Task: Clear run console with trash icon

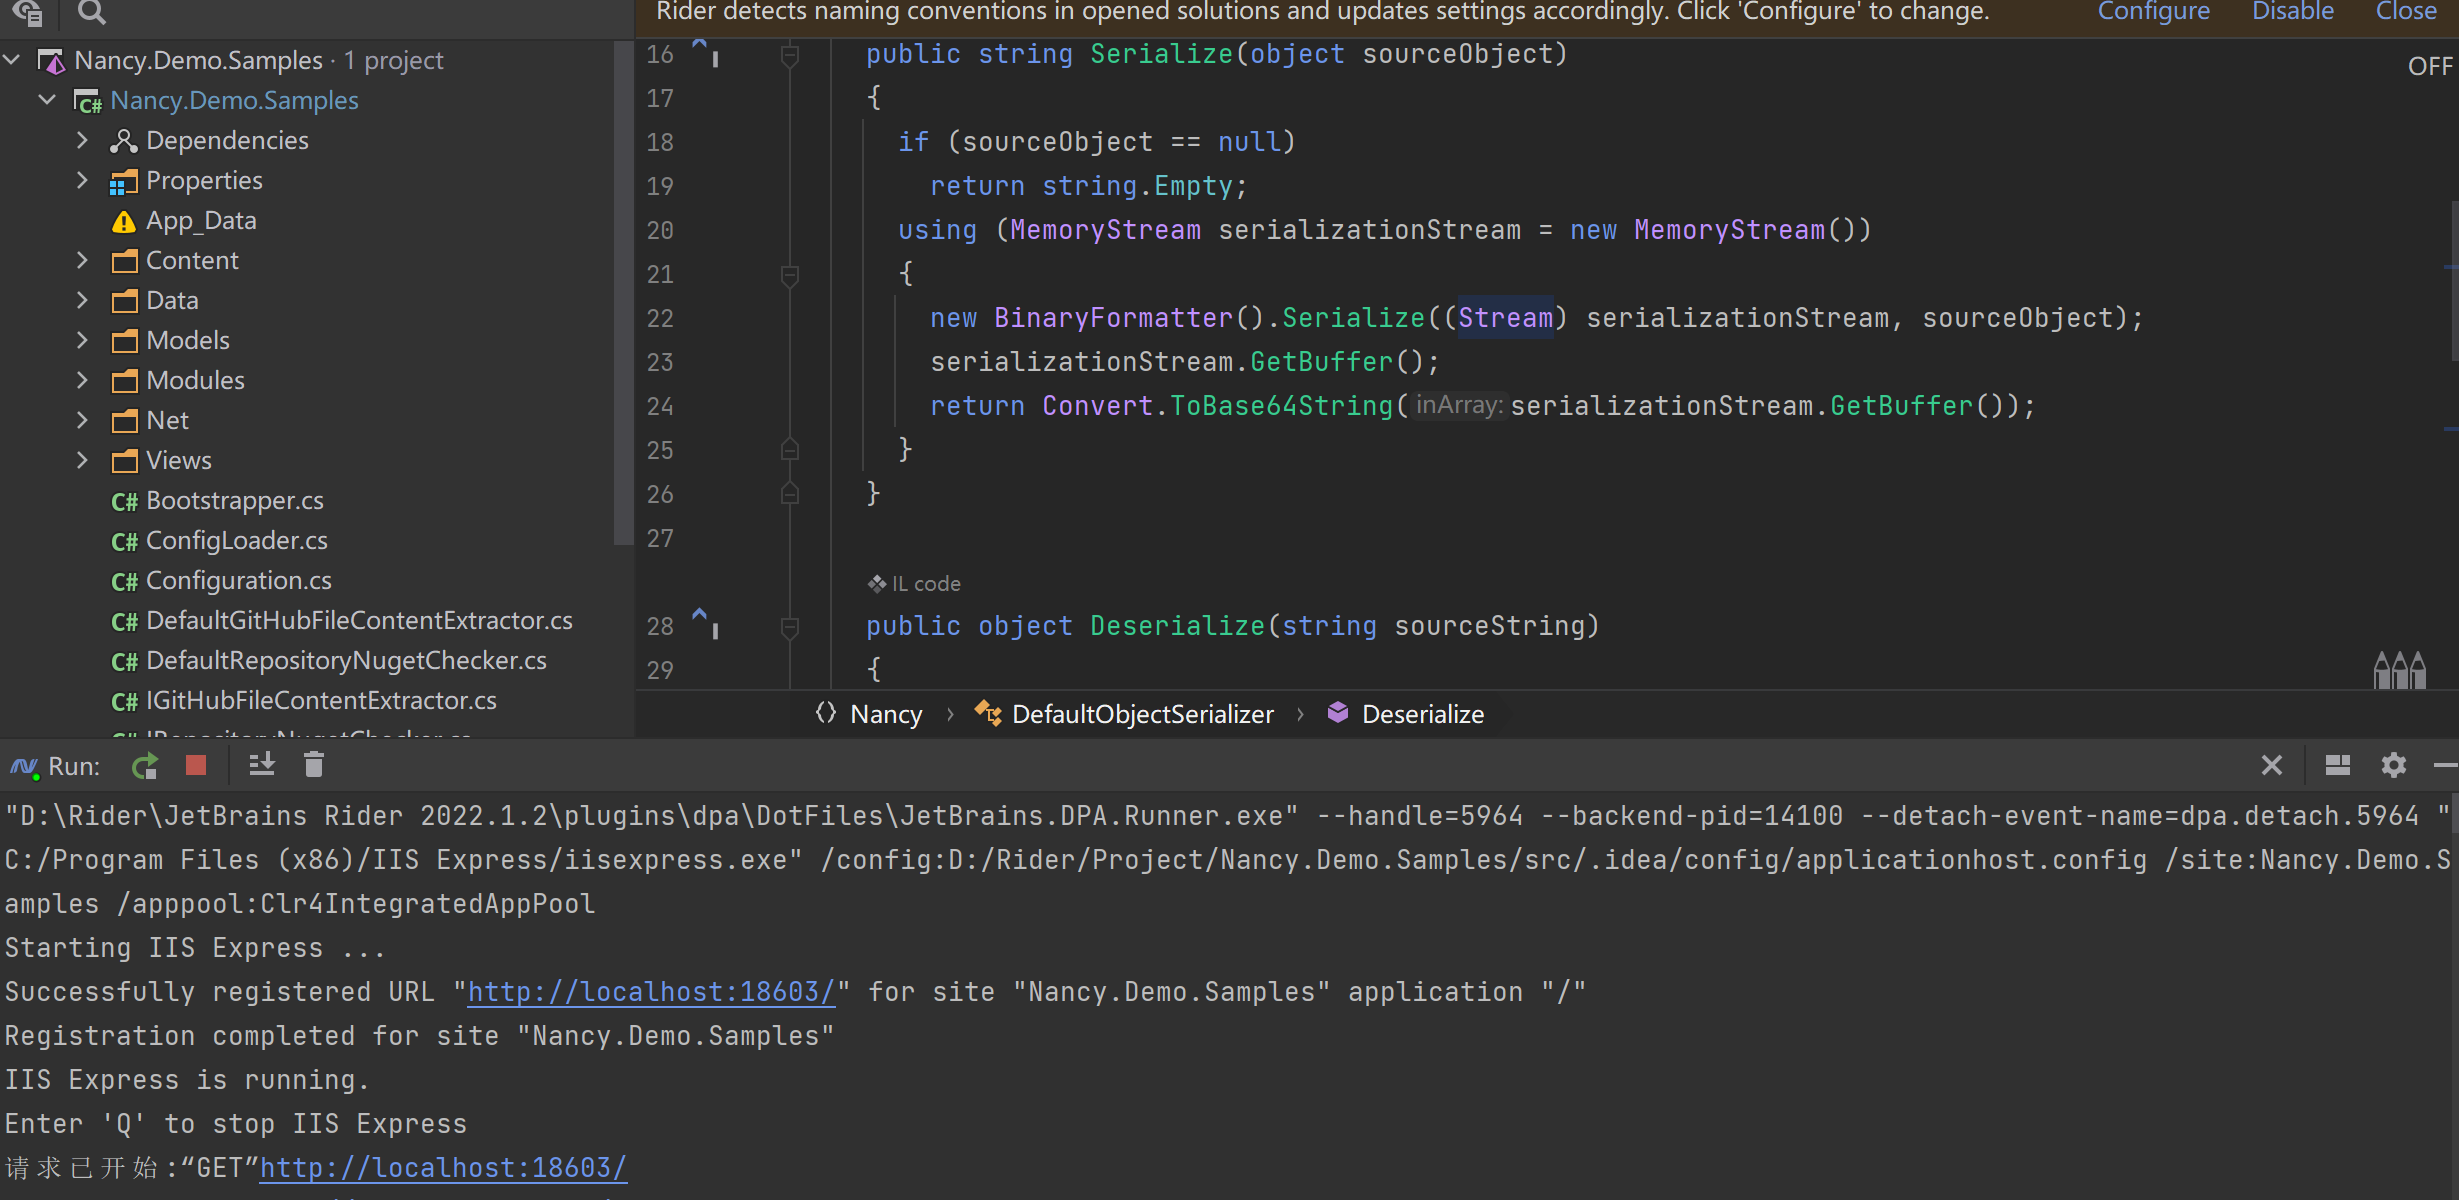Action: 313,766
